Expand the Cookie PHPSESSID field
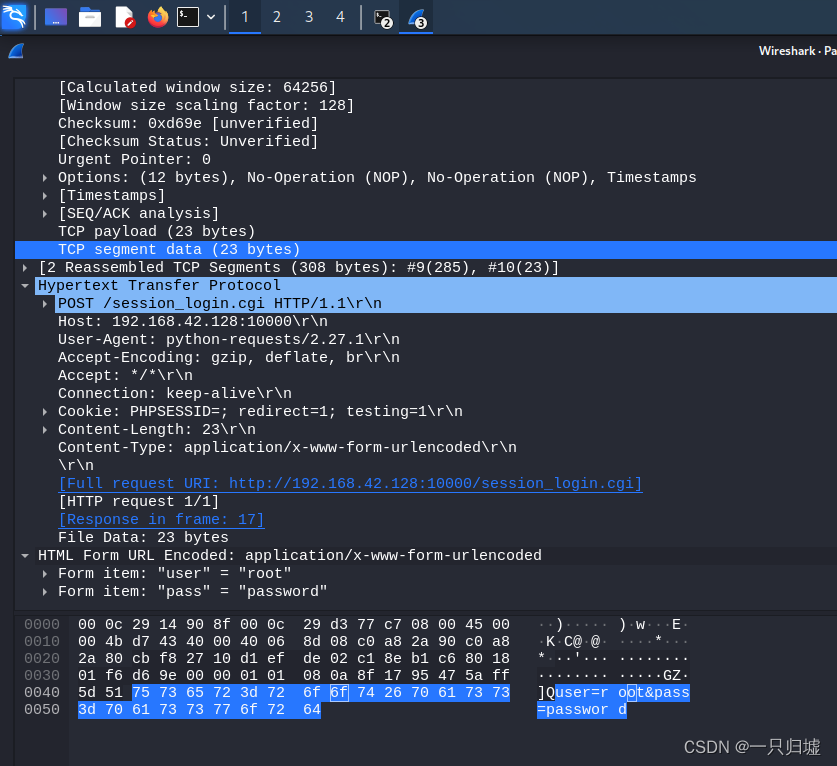Screen dimensions: 837x766 [x=45, y=411]
